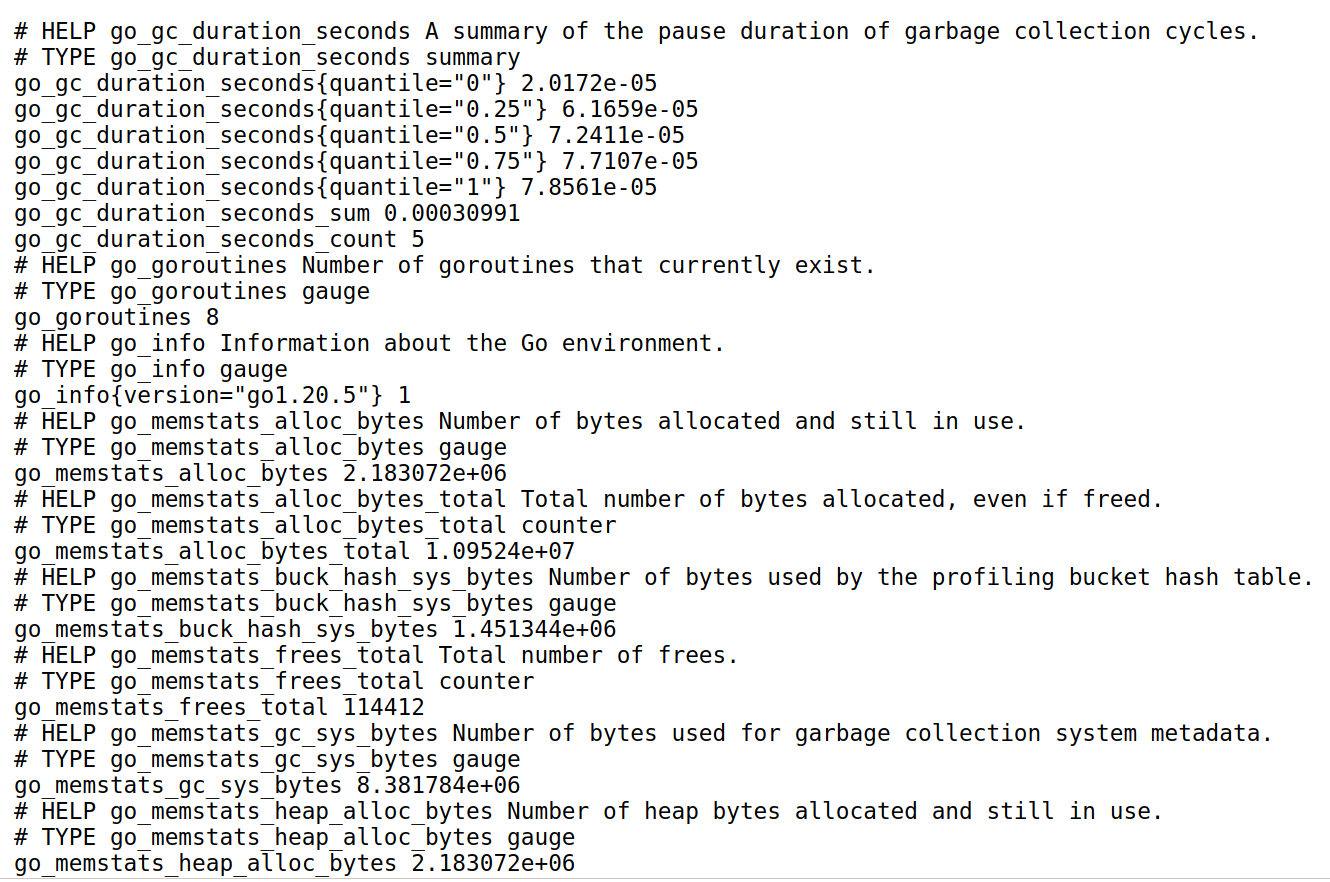Click the go_goroutines 8 metric line
Image resolution: width=1330 pixels, height=882 pixels.
(117, 318)
